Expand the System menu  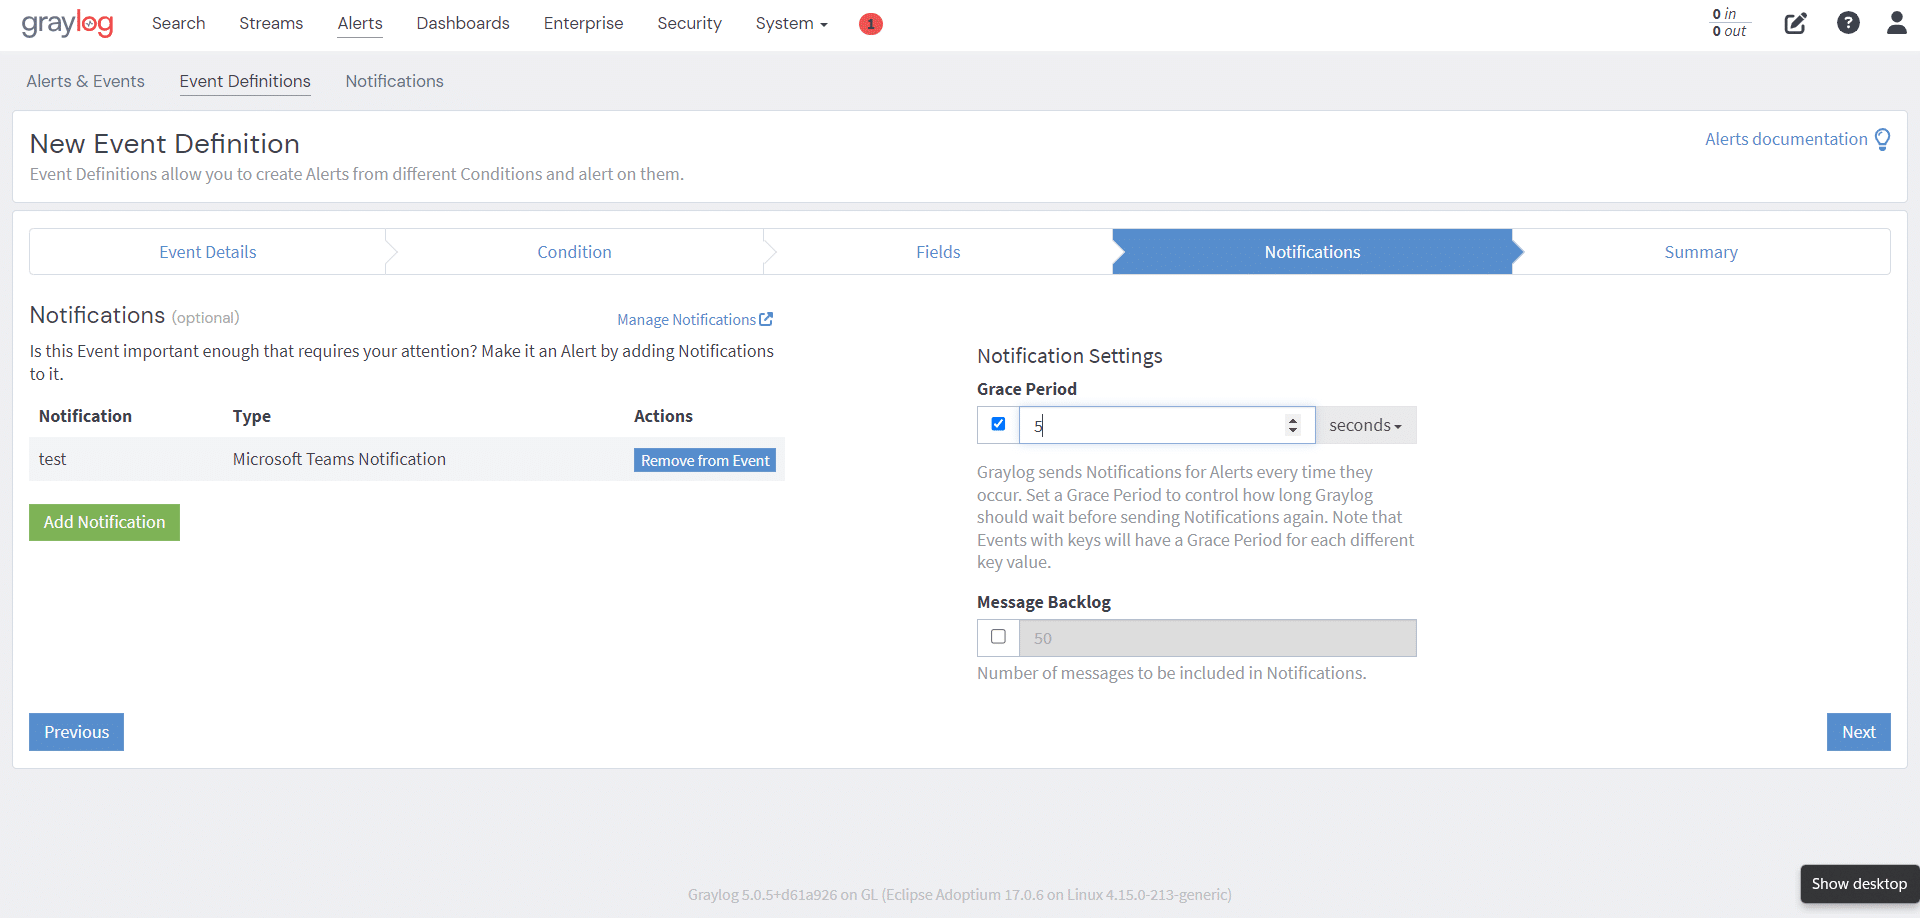[x=791, y=23]
